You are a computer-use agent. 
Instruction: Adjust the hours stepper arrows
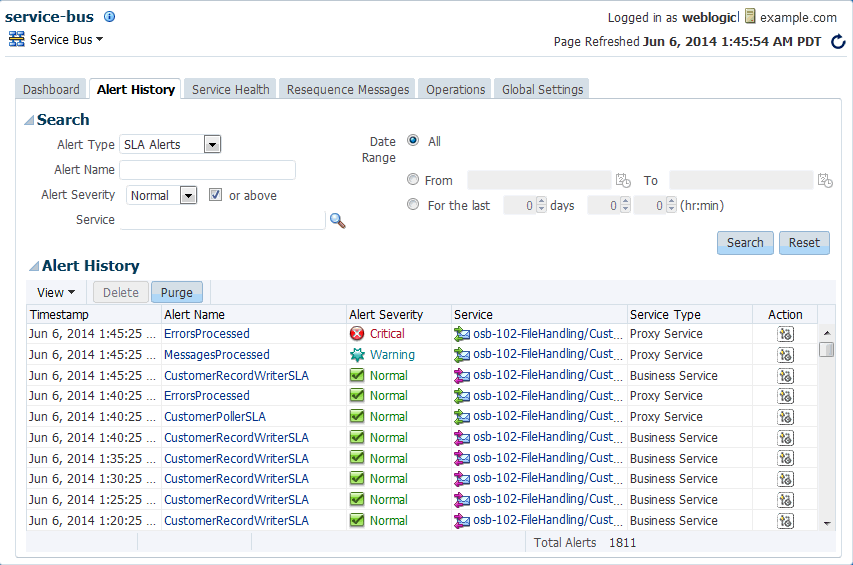(x=625, y=205)
